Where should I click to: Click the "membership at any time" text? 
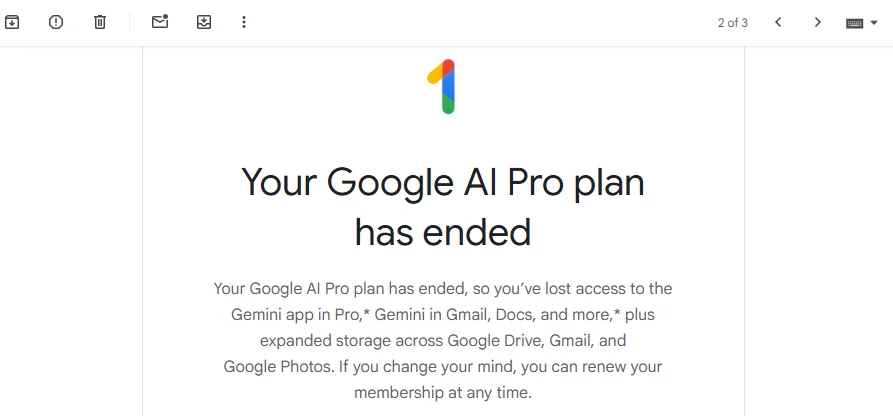pyautogui.click(x=443, y=393)
